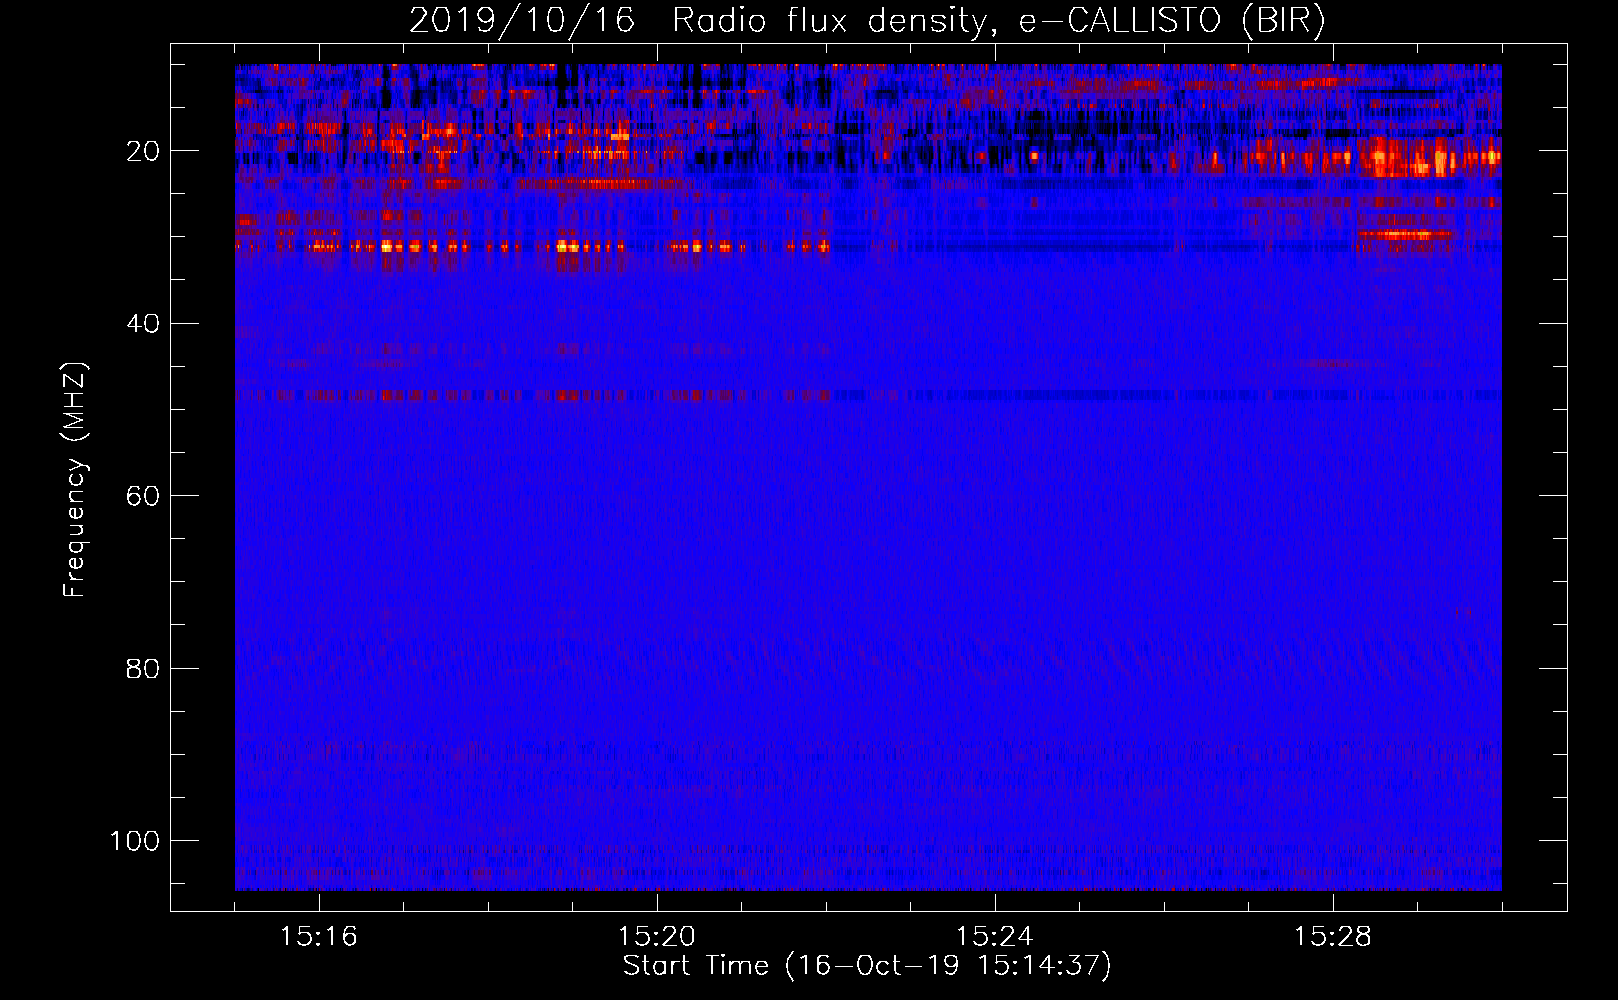Click the 80 MHz frequency tick label

click(x=143, y=668)
